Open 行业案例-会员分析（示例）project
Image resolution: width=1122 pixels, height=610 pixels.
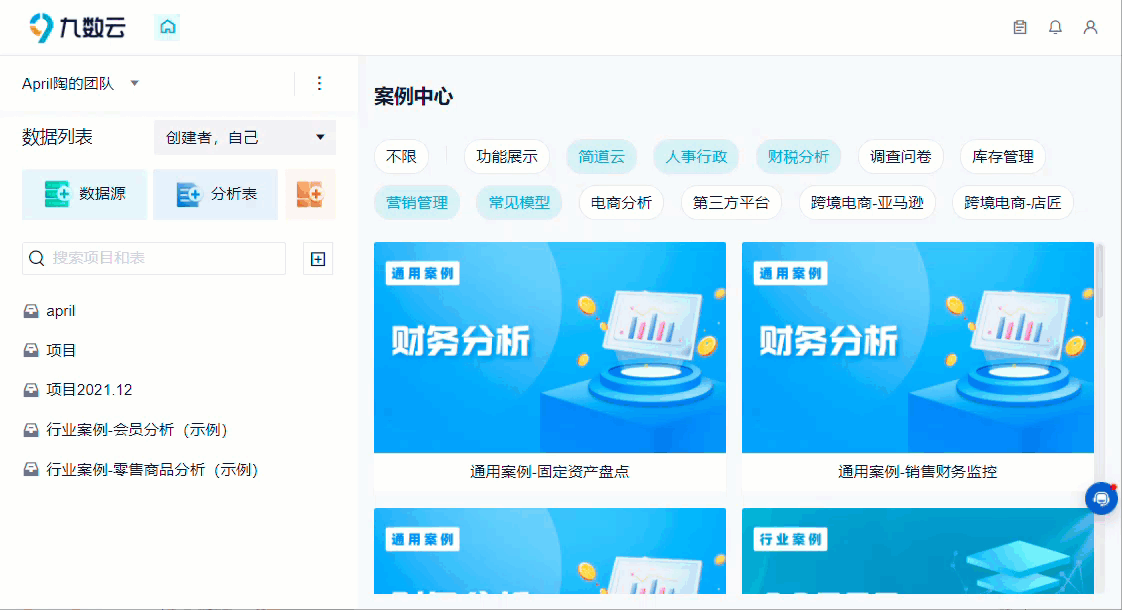click(x=137, y=430)
